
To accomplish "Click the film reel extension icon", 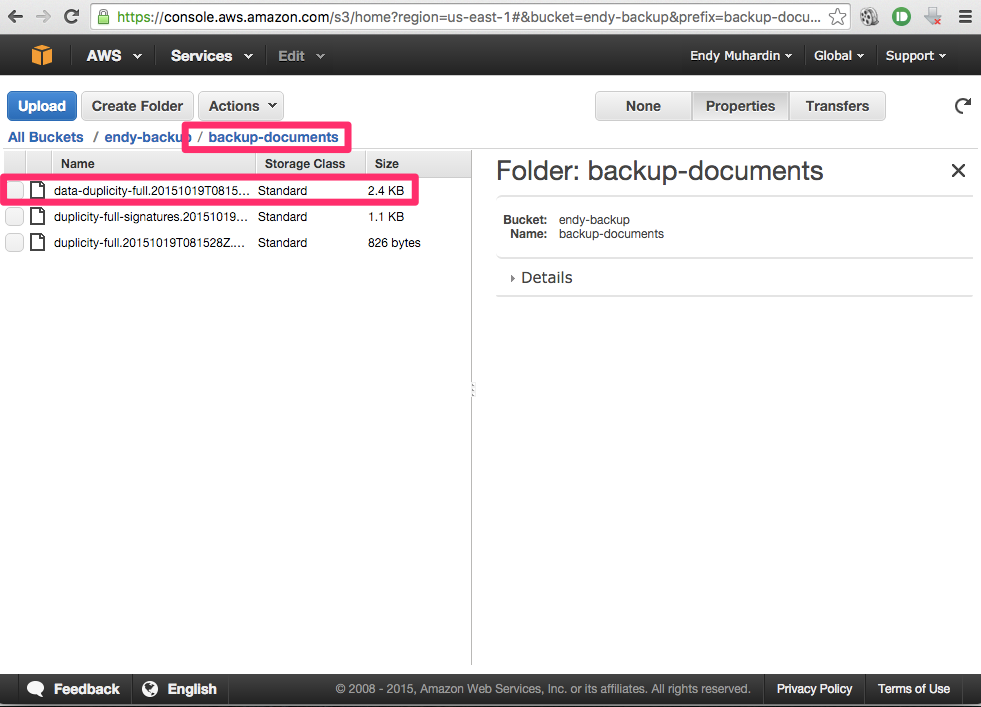I will click(869, 17).
